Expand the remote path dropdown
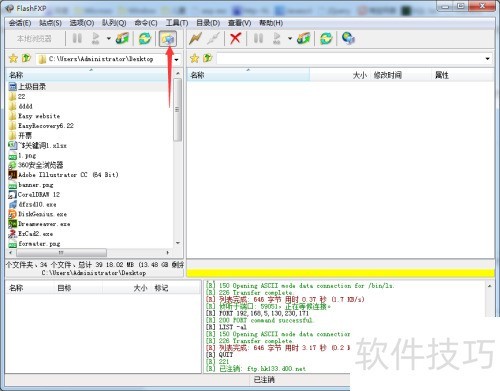 click(488, 59)
